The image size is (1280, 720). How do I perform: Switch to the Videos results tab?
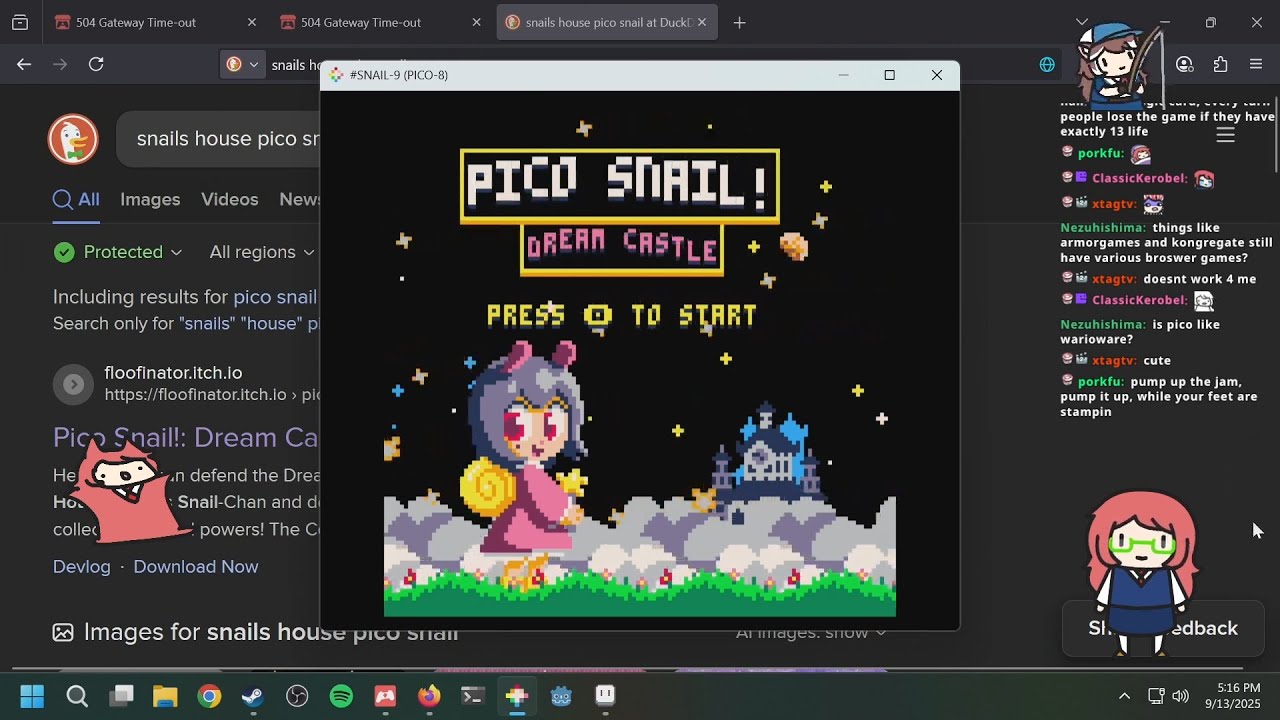coord(230,199)
